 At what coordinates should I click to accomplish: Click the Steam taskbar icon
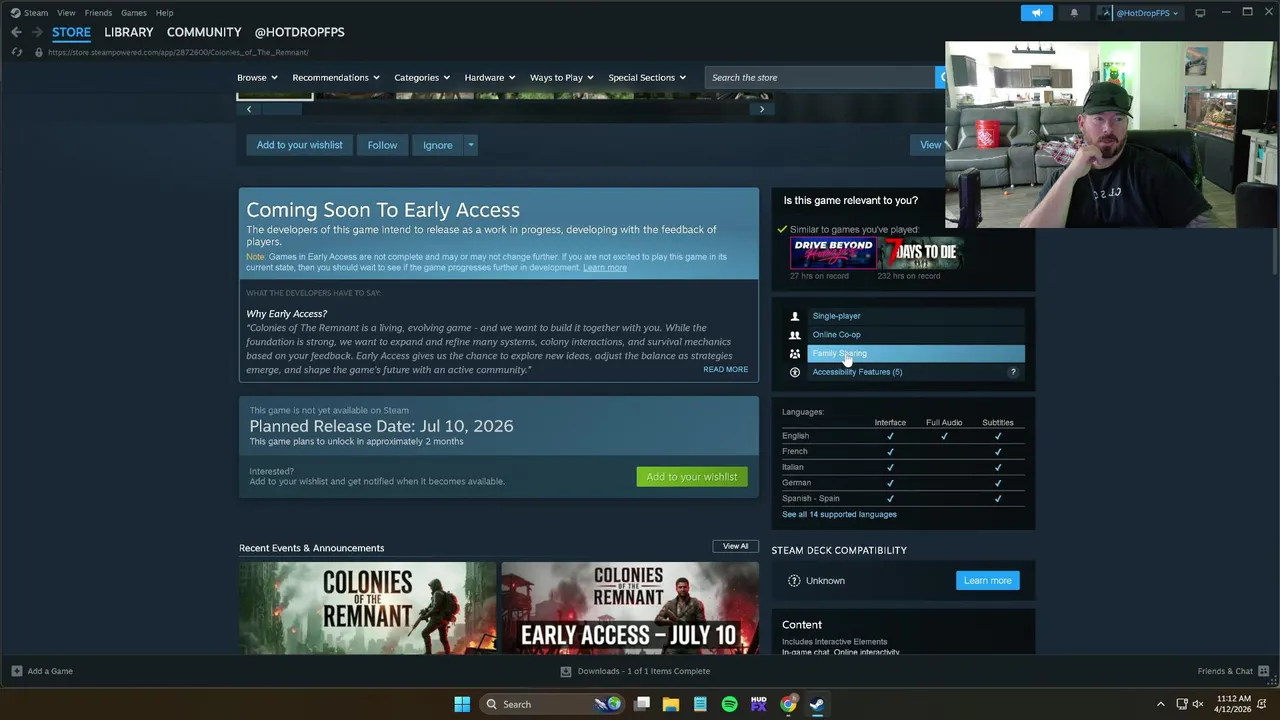pyautogui.click(x=817, y=704)
